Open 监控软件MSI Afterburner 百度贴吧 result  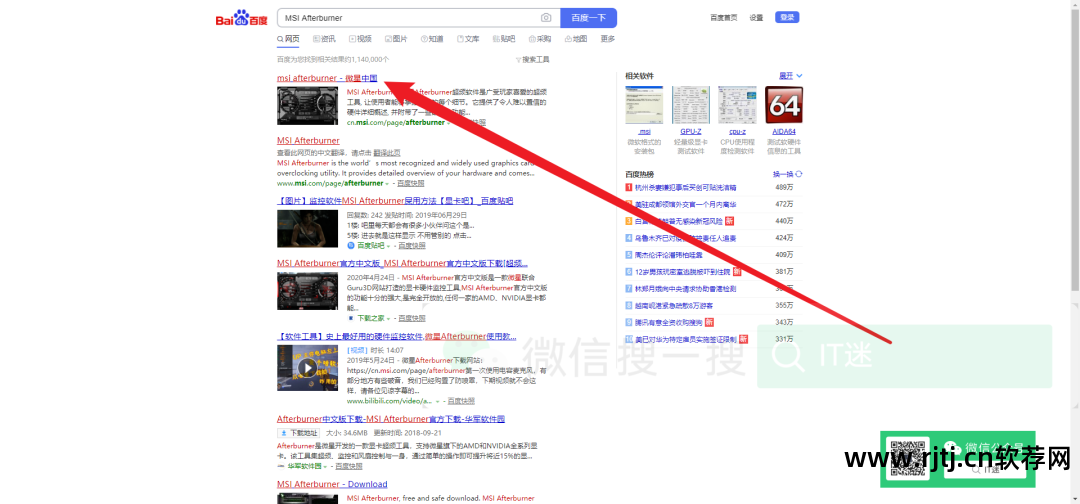tap(395, 200)
